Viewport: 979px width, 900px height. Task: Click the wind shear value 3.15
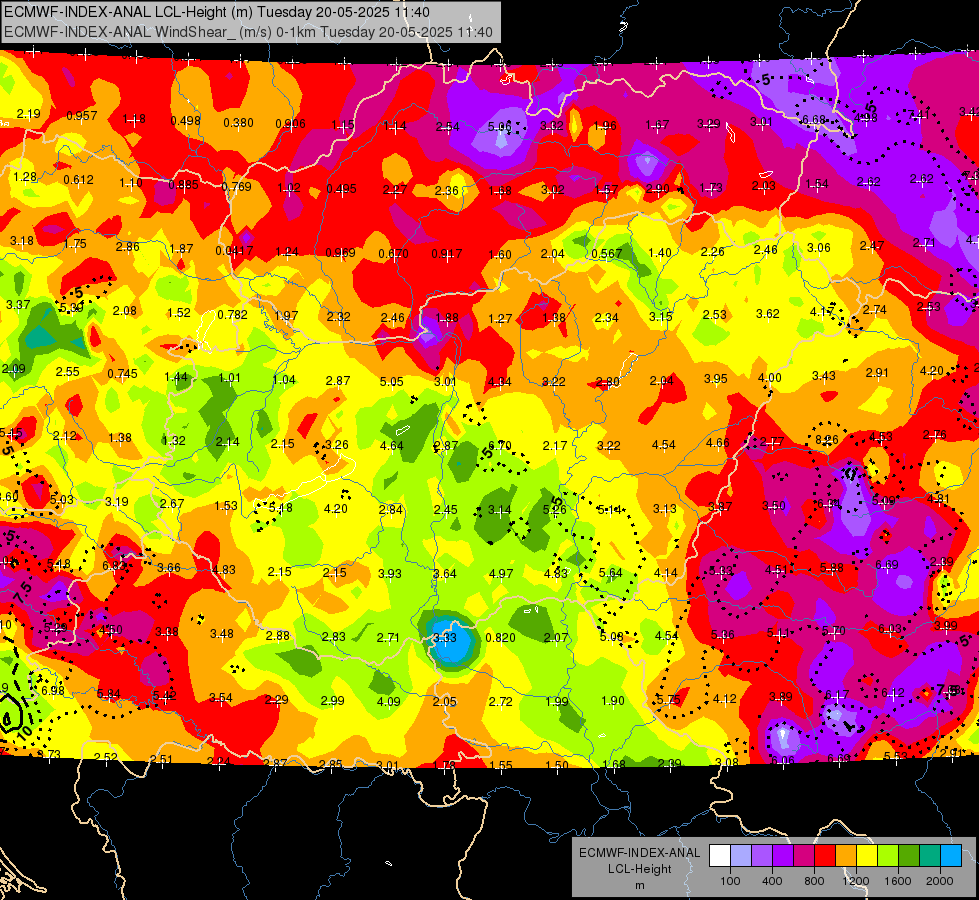661,317
